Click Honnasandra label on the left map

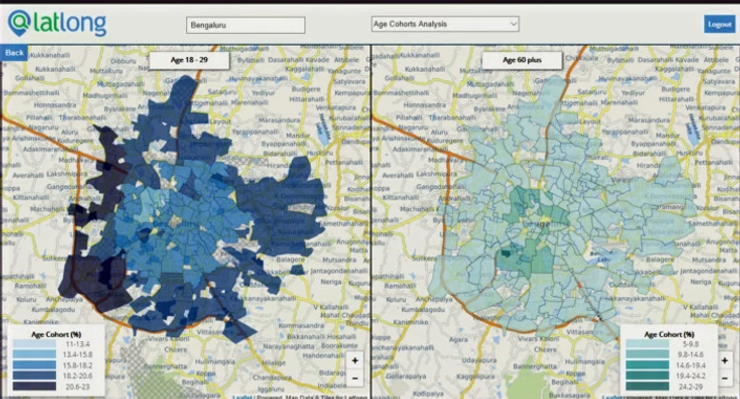55,105
